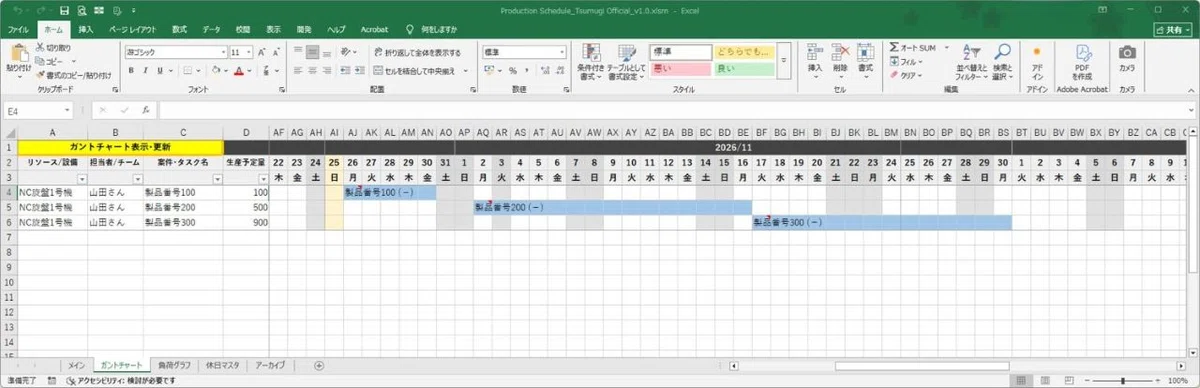
Task: Click the Delete cells (削除) icon
Action: [x=840, y=52]
